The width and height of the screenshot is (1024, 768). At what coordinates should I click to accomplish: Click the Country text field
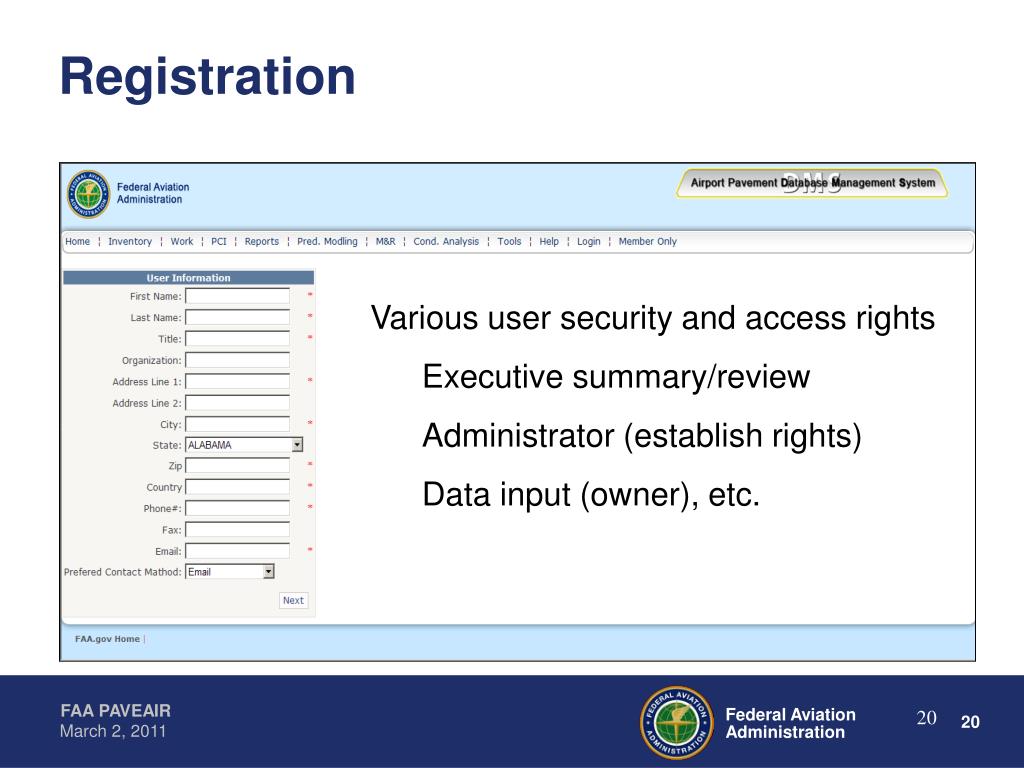(x=238, y=487)
